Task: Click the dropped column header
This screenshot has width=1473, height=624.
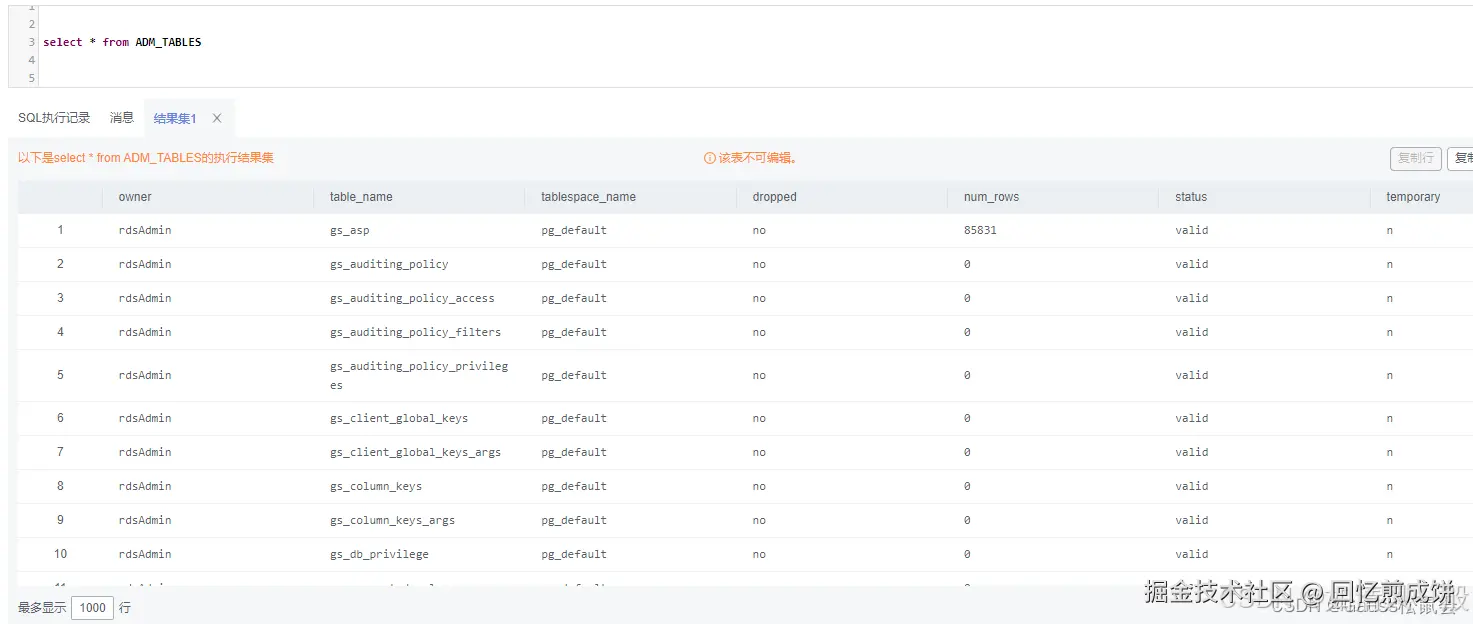Action: tap(774, 197)
